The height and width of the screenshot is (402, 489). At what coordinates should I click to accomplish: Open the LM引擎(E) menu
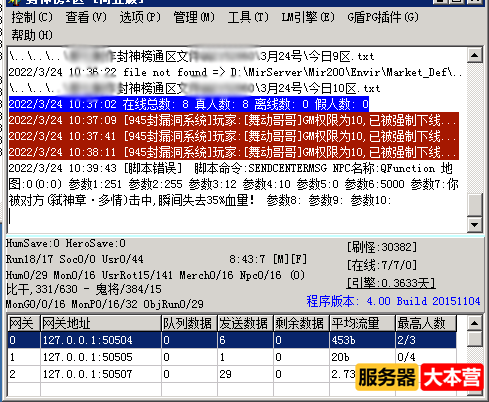[x=308, y=17]
